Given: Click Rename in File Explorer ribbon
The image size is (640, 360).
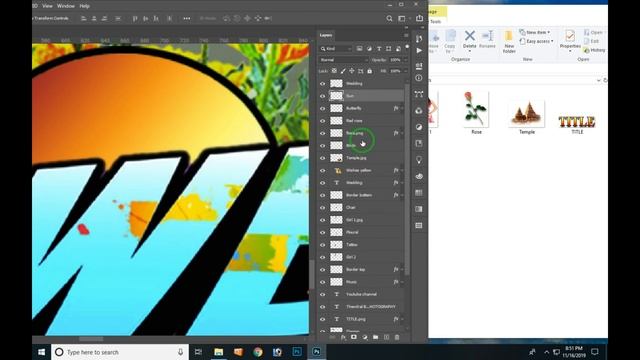Looking at the screenshot, I should pyautogui.click(x=487, y=39).
